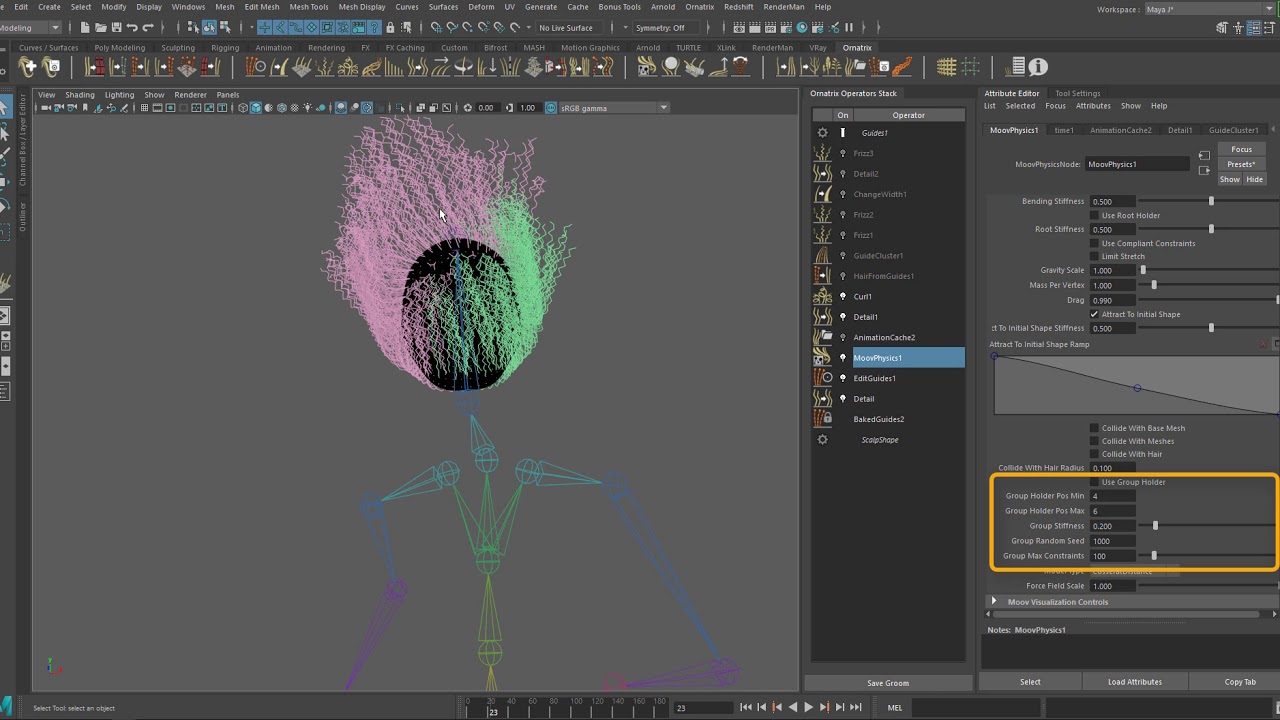Click the save scene icon in status line
The width and height of the screenshot is (1280, 720).
(x=117, y=28)
